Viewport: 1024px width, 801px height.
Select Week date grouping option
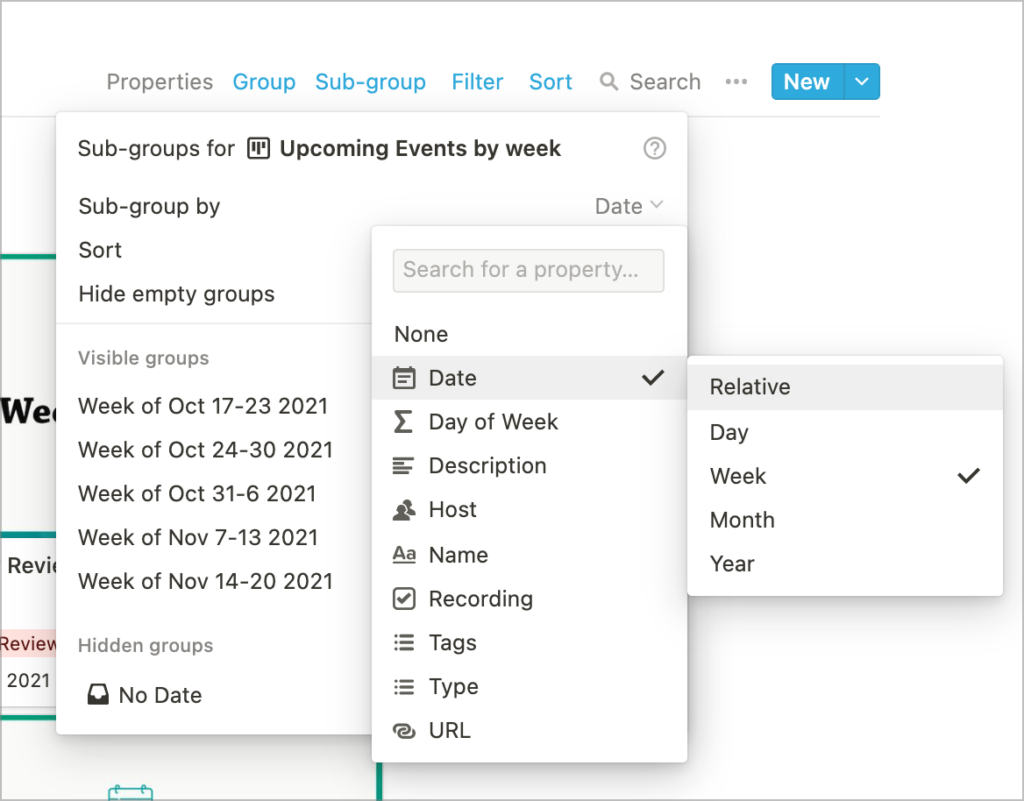845,476
